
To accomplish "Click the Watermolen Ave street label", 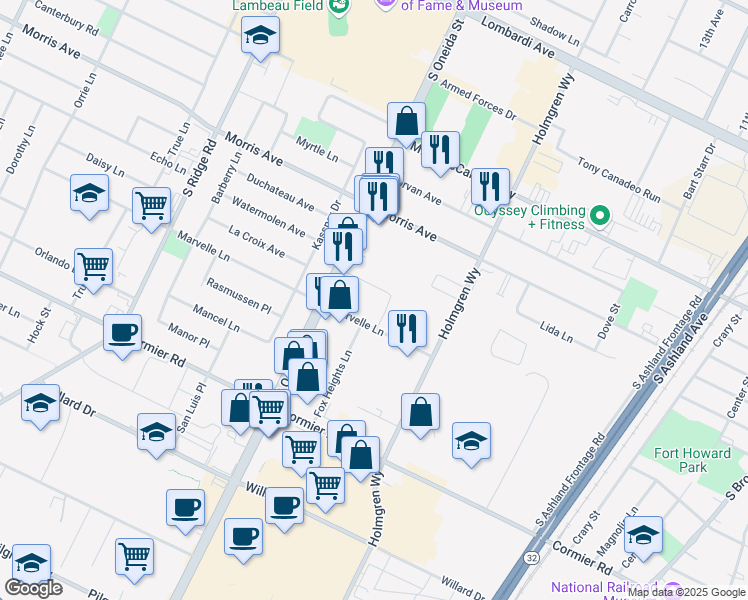I will [268, 217].
